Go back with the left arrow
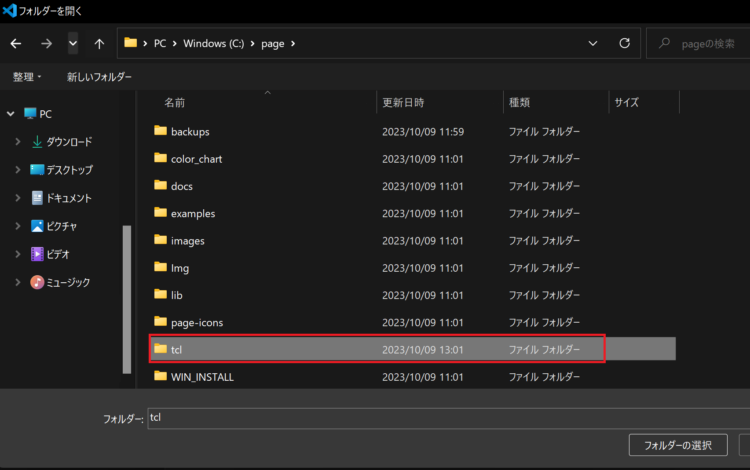This screenshot has width=750, height=470. tap(16, 44)
